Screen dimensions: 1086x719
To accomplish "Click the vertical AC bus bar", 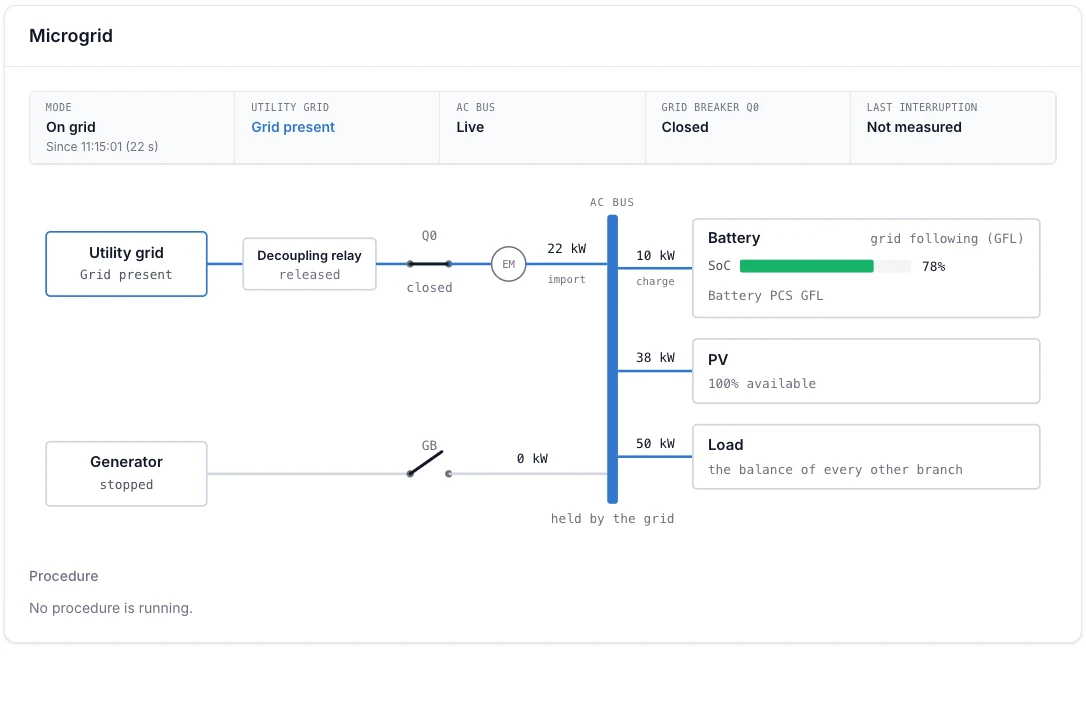I will [612, 359].
